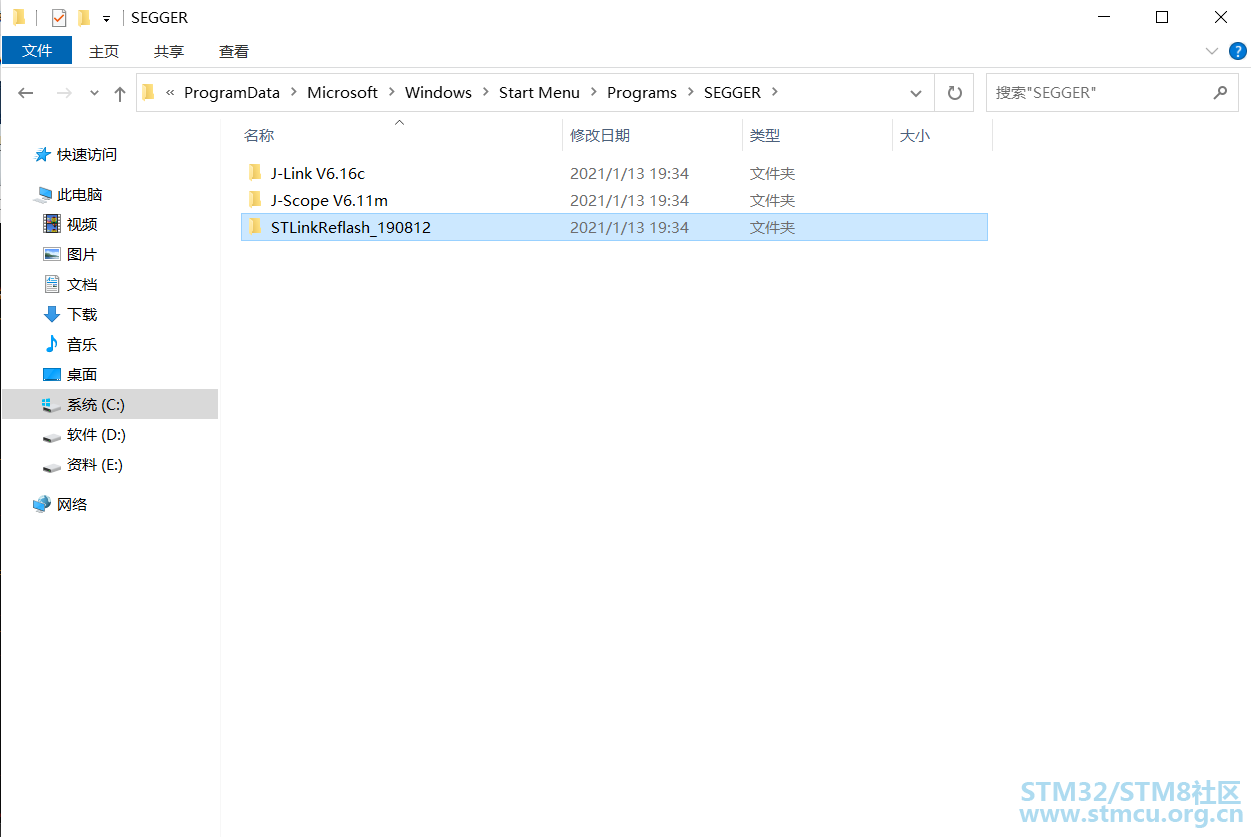Click J-Scope V6.11m folder icon
1252x837 pixels.
tap(255, 199)
